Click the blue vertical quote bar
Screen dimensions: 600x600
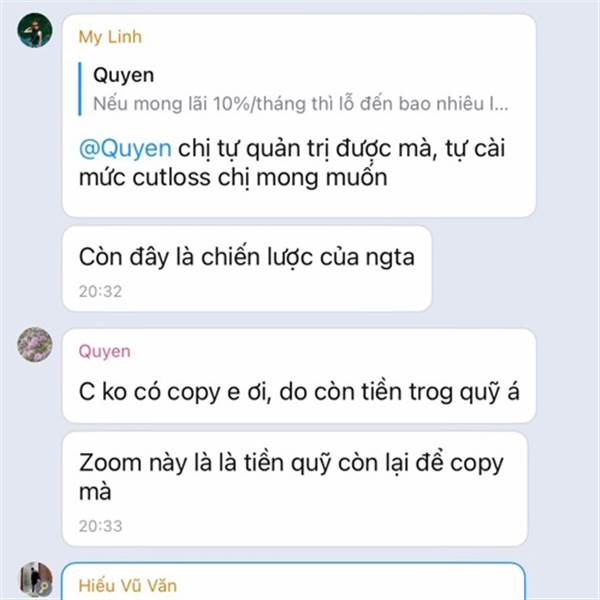pos(80,89)
